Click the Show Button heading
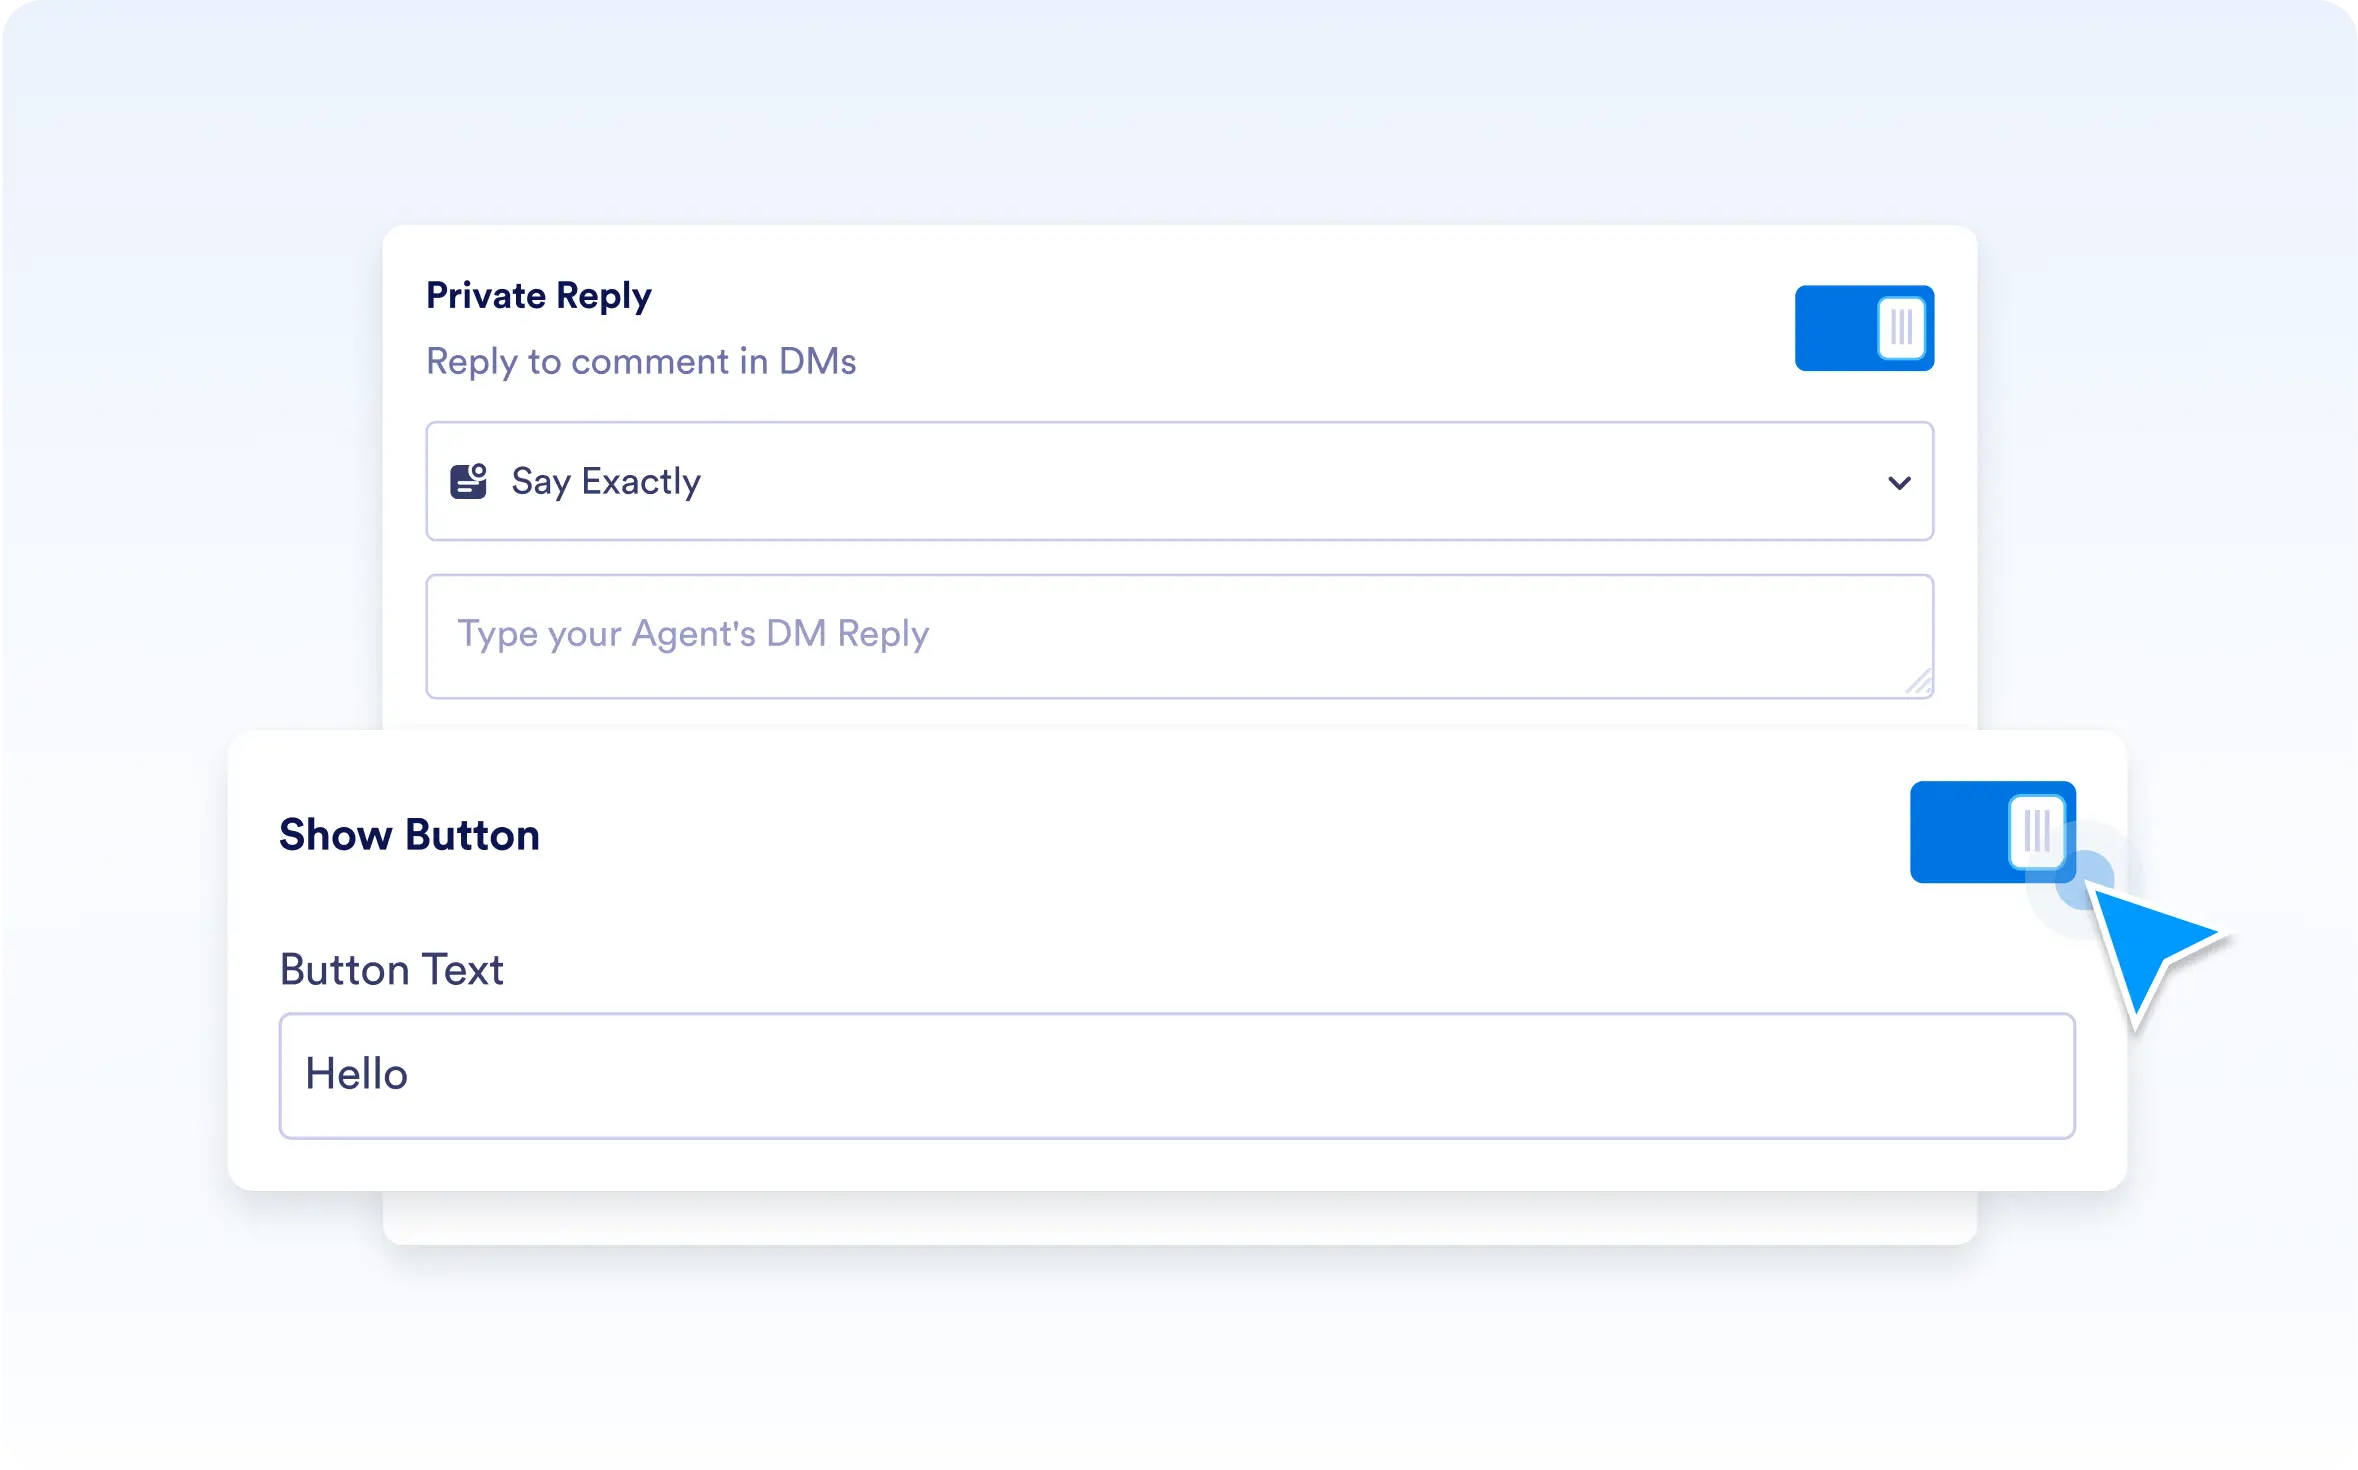Screen dimensions: 2358x1470 point(410,835)
